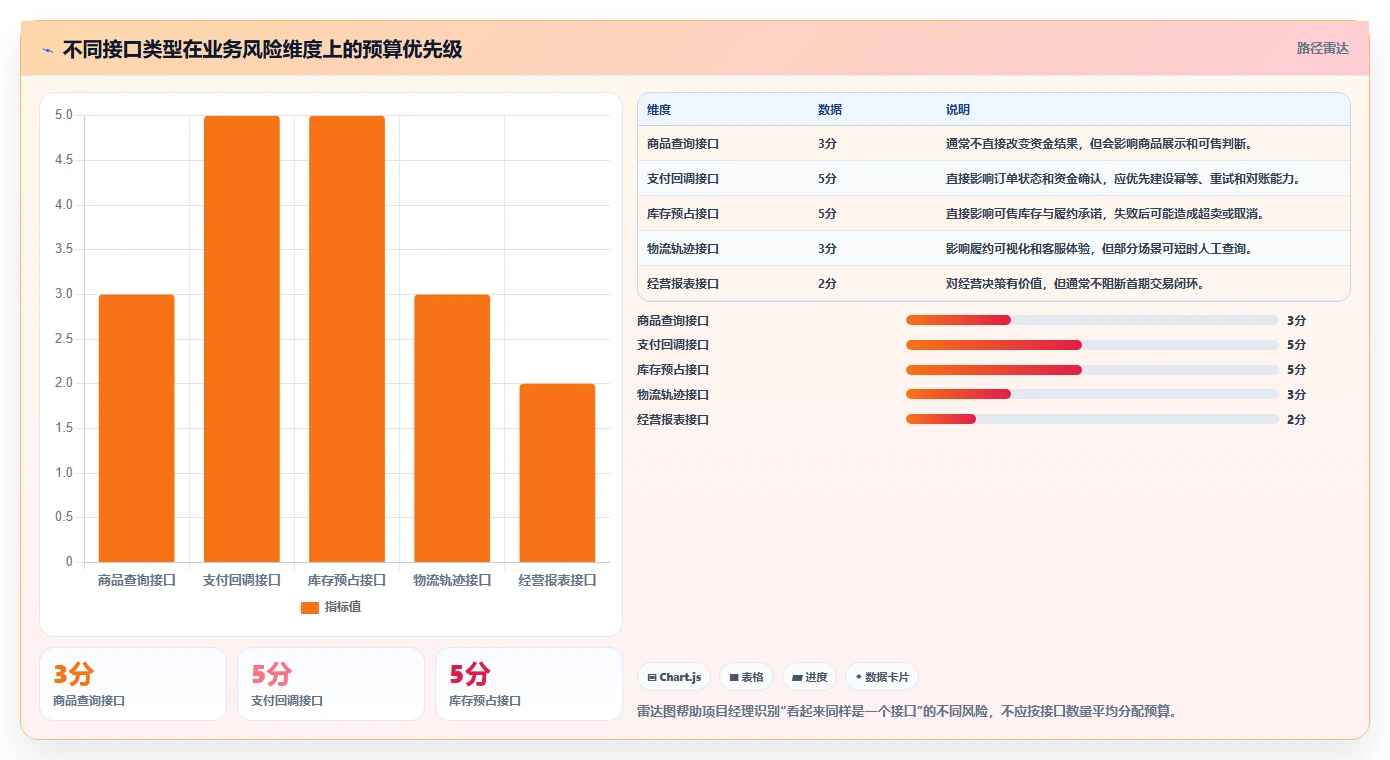1390x760 pixels.
Task: Click the 商品查询接口 bar in the chart
Action: pos(137,428)
